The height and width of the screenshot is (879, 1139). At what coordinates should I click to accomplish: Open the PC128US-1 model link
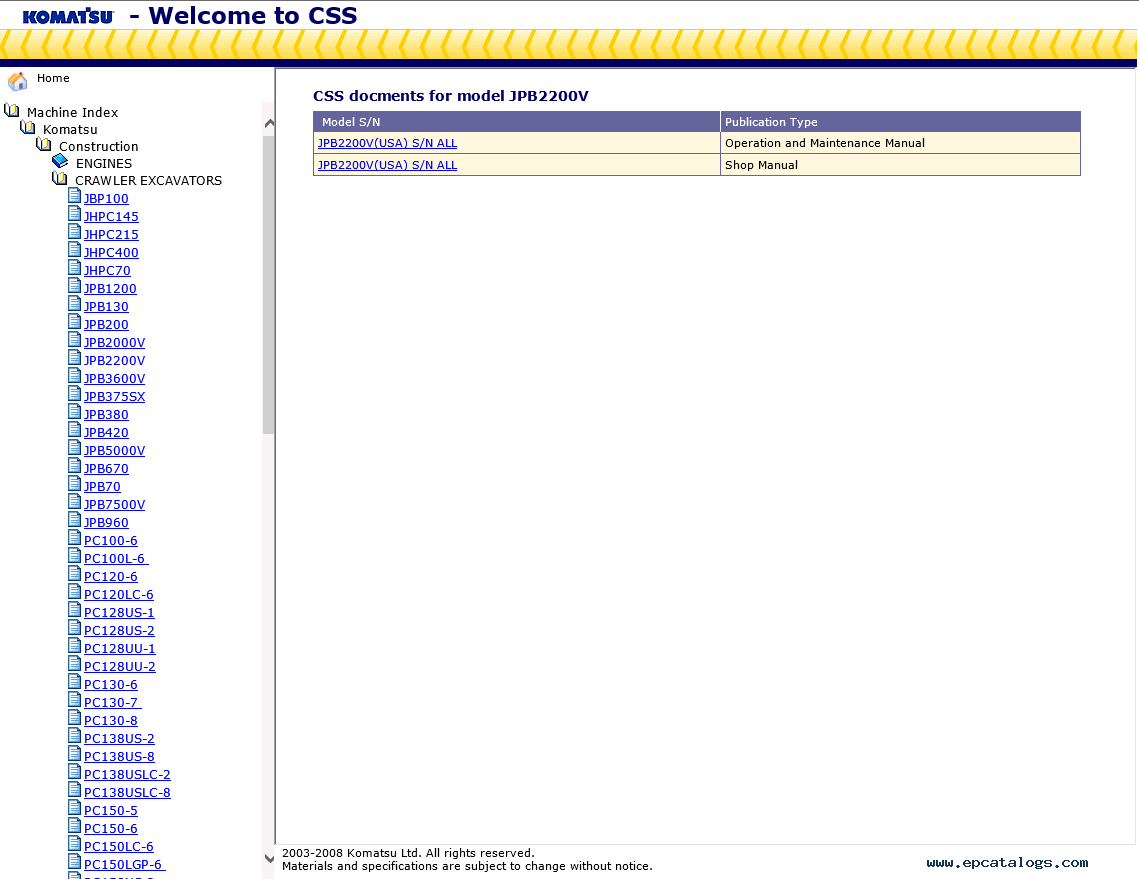coord(119,612)
